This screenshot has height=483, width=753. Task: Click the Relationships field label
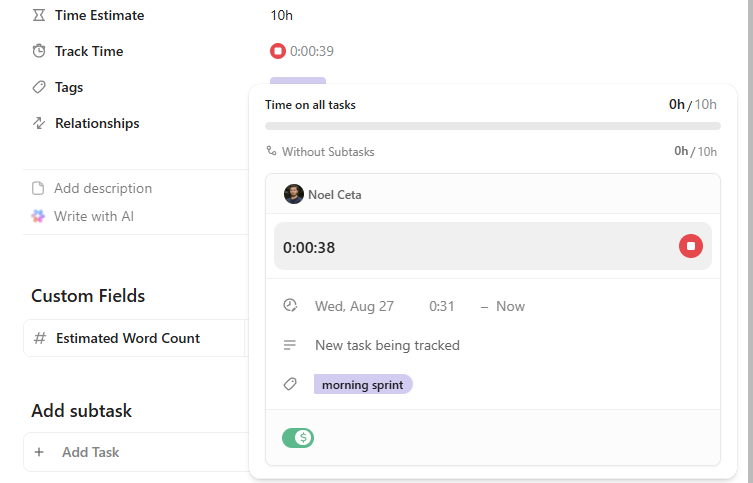[97, 123]
